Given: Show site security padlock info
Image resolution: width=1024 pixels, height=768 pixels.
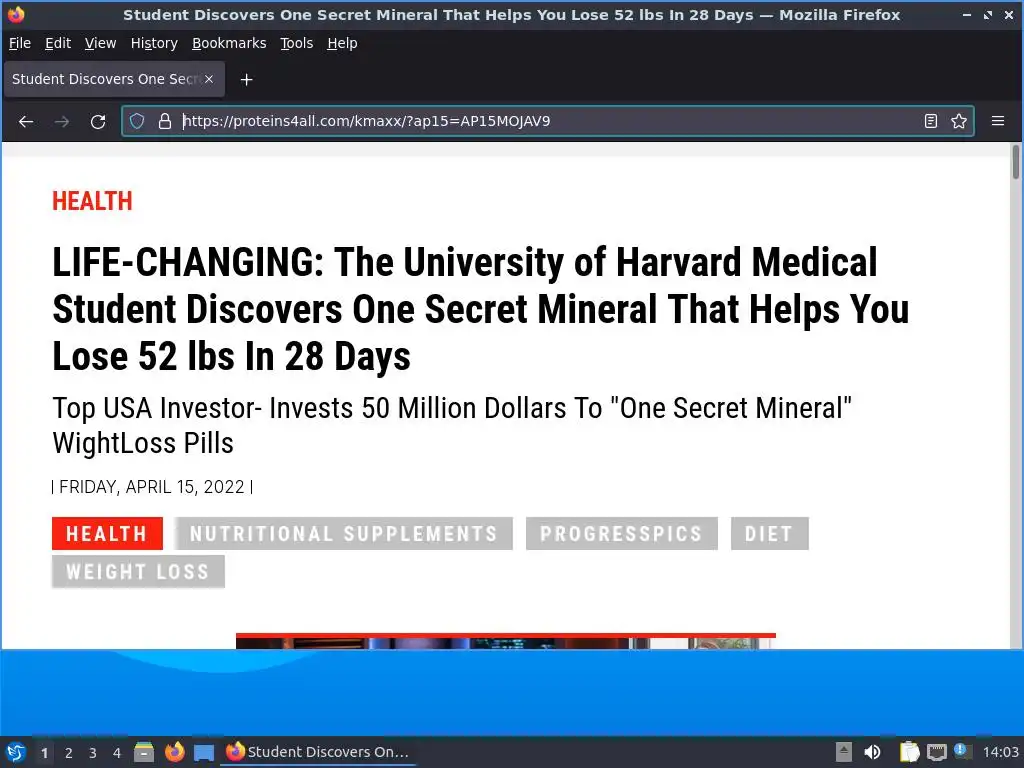Looking at the screenshot, I should click(165, 121).
